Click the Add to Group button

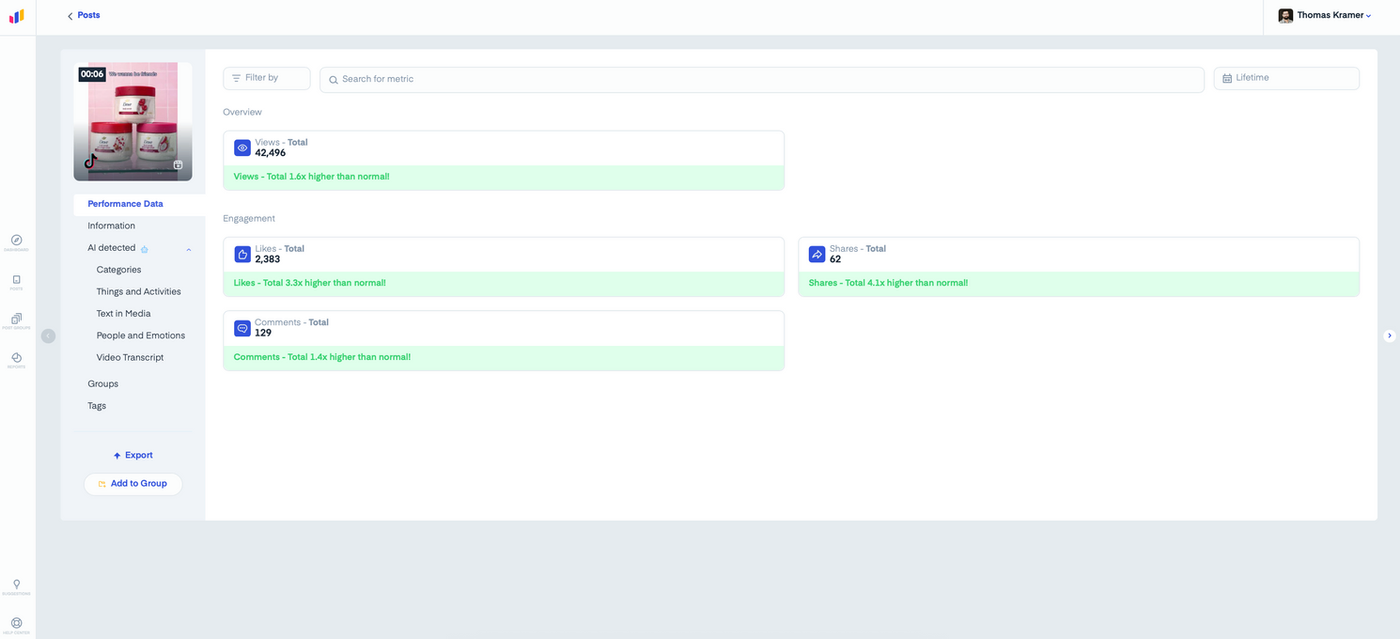click(133, 484)
